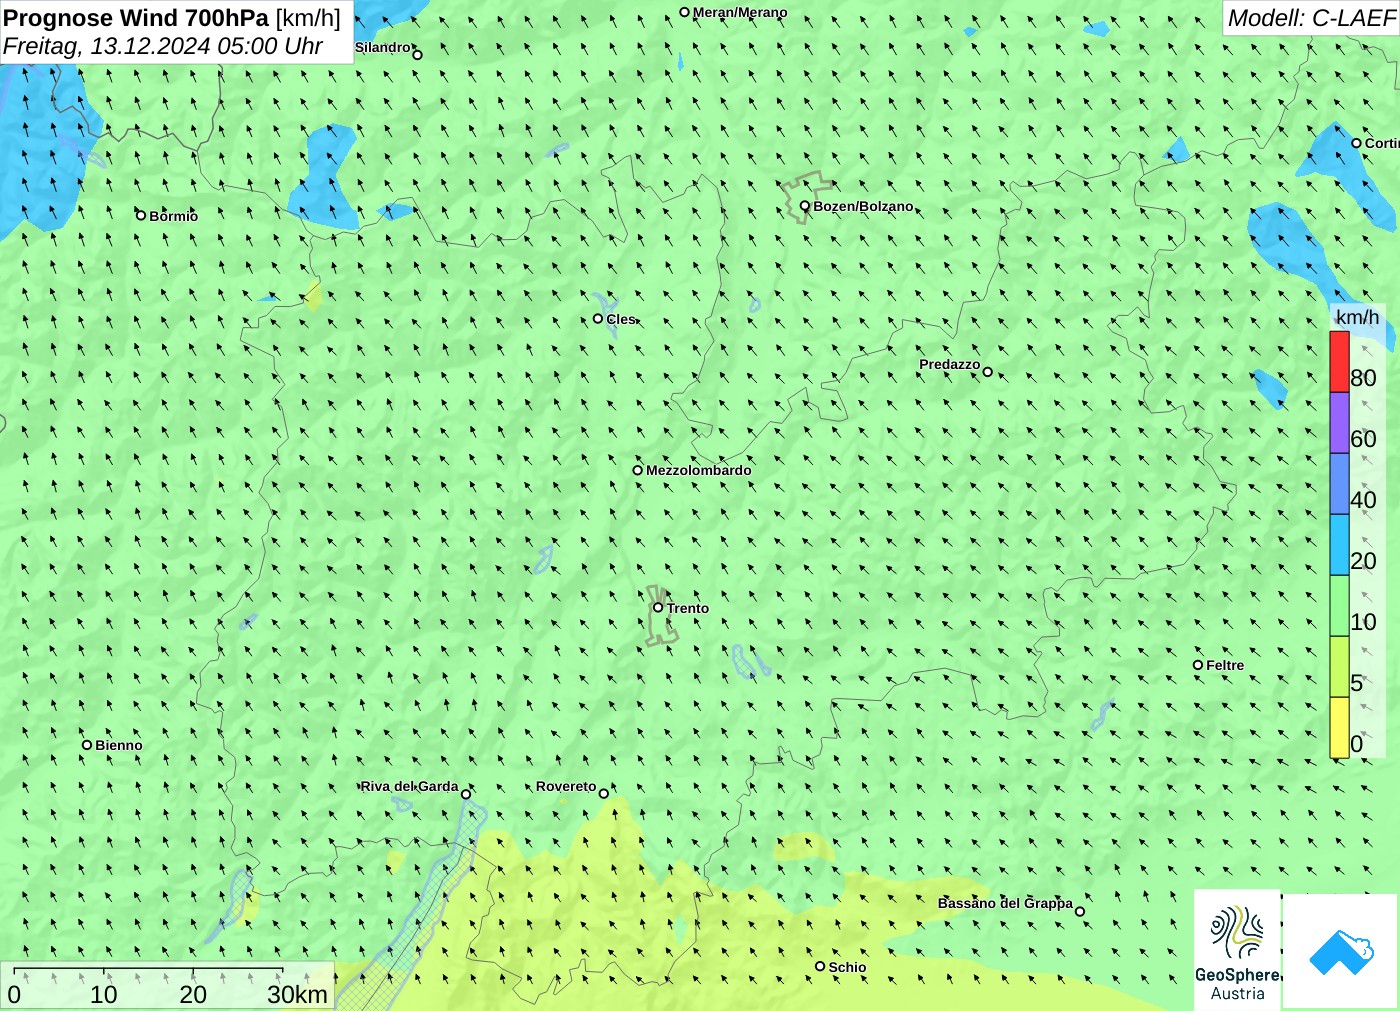The width and height of the screenshot is (1400, 1011).
Task: Click the Schio city marker
Action: point(820,966)
